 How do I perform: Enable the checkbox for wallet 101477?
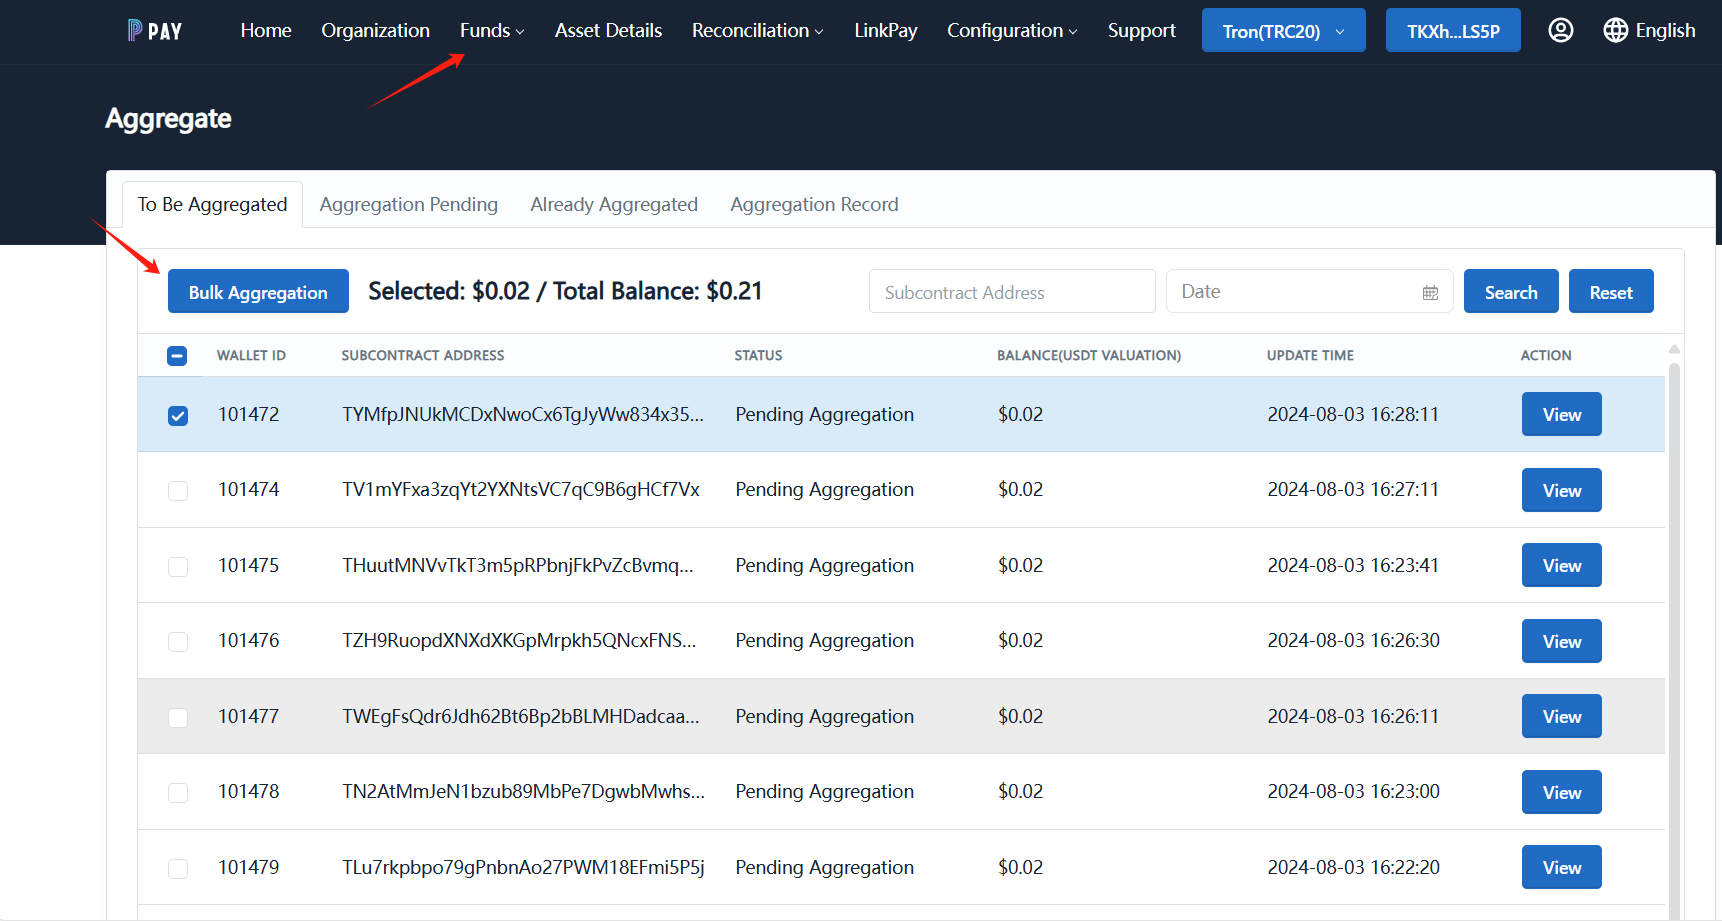coord(178,717)
